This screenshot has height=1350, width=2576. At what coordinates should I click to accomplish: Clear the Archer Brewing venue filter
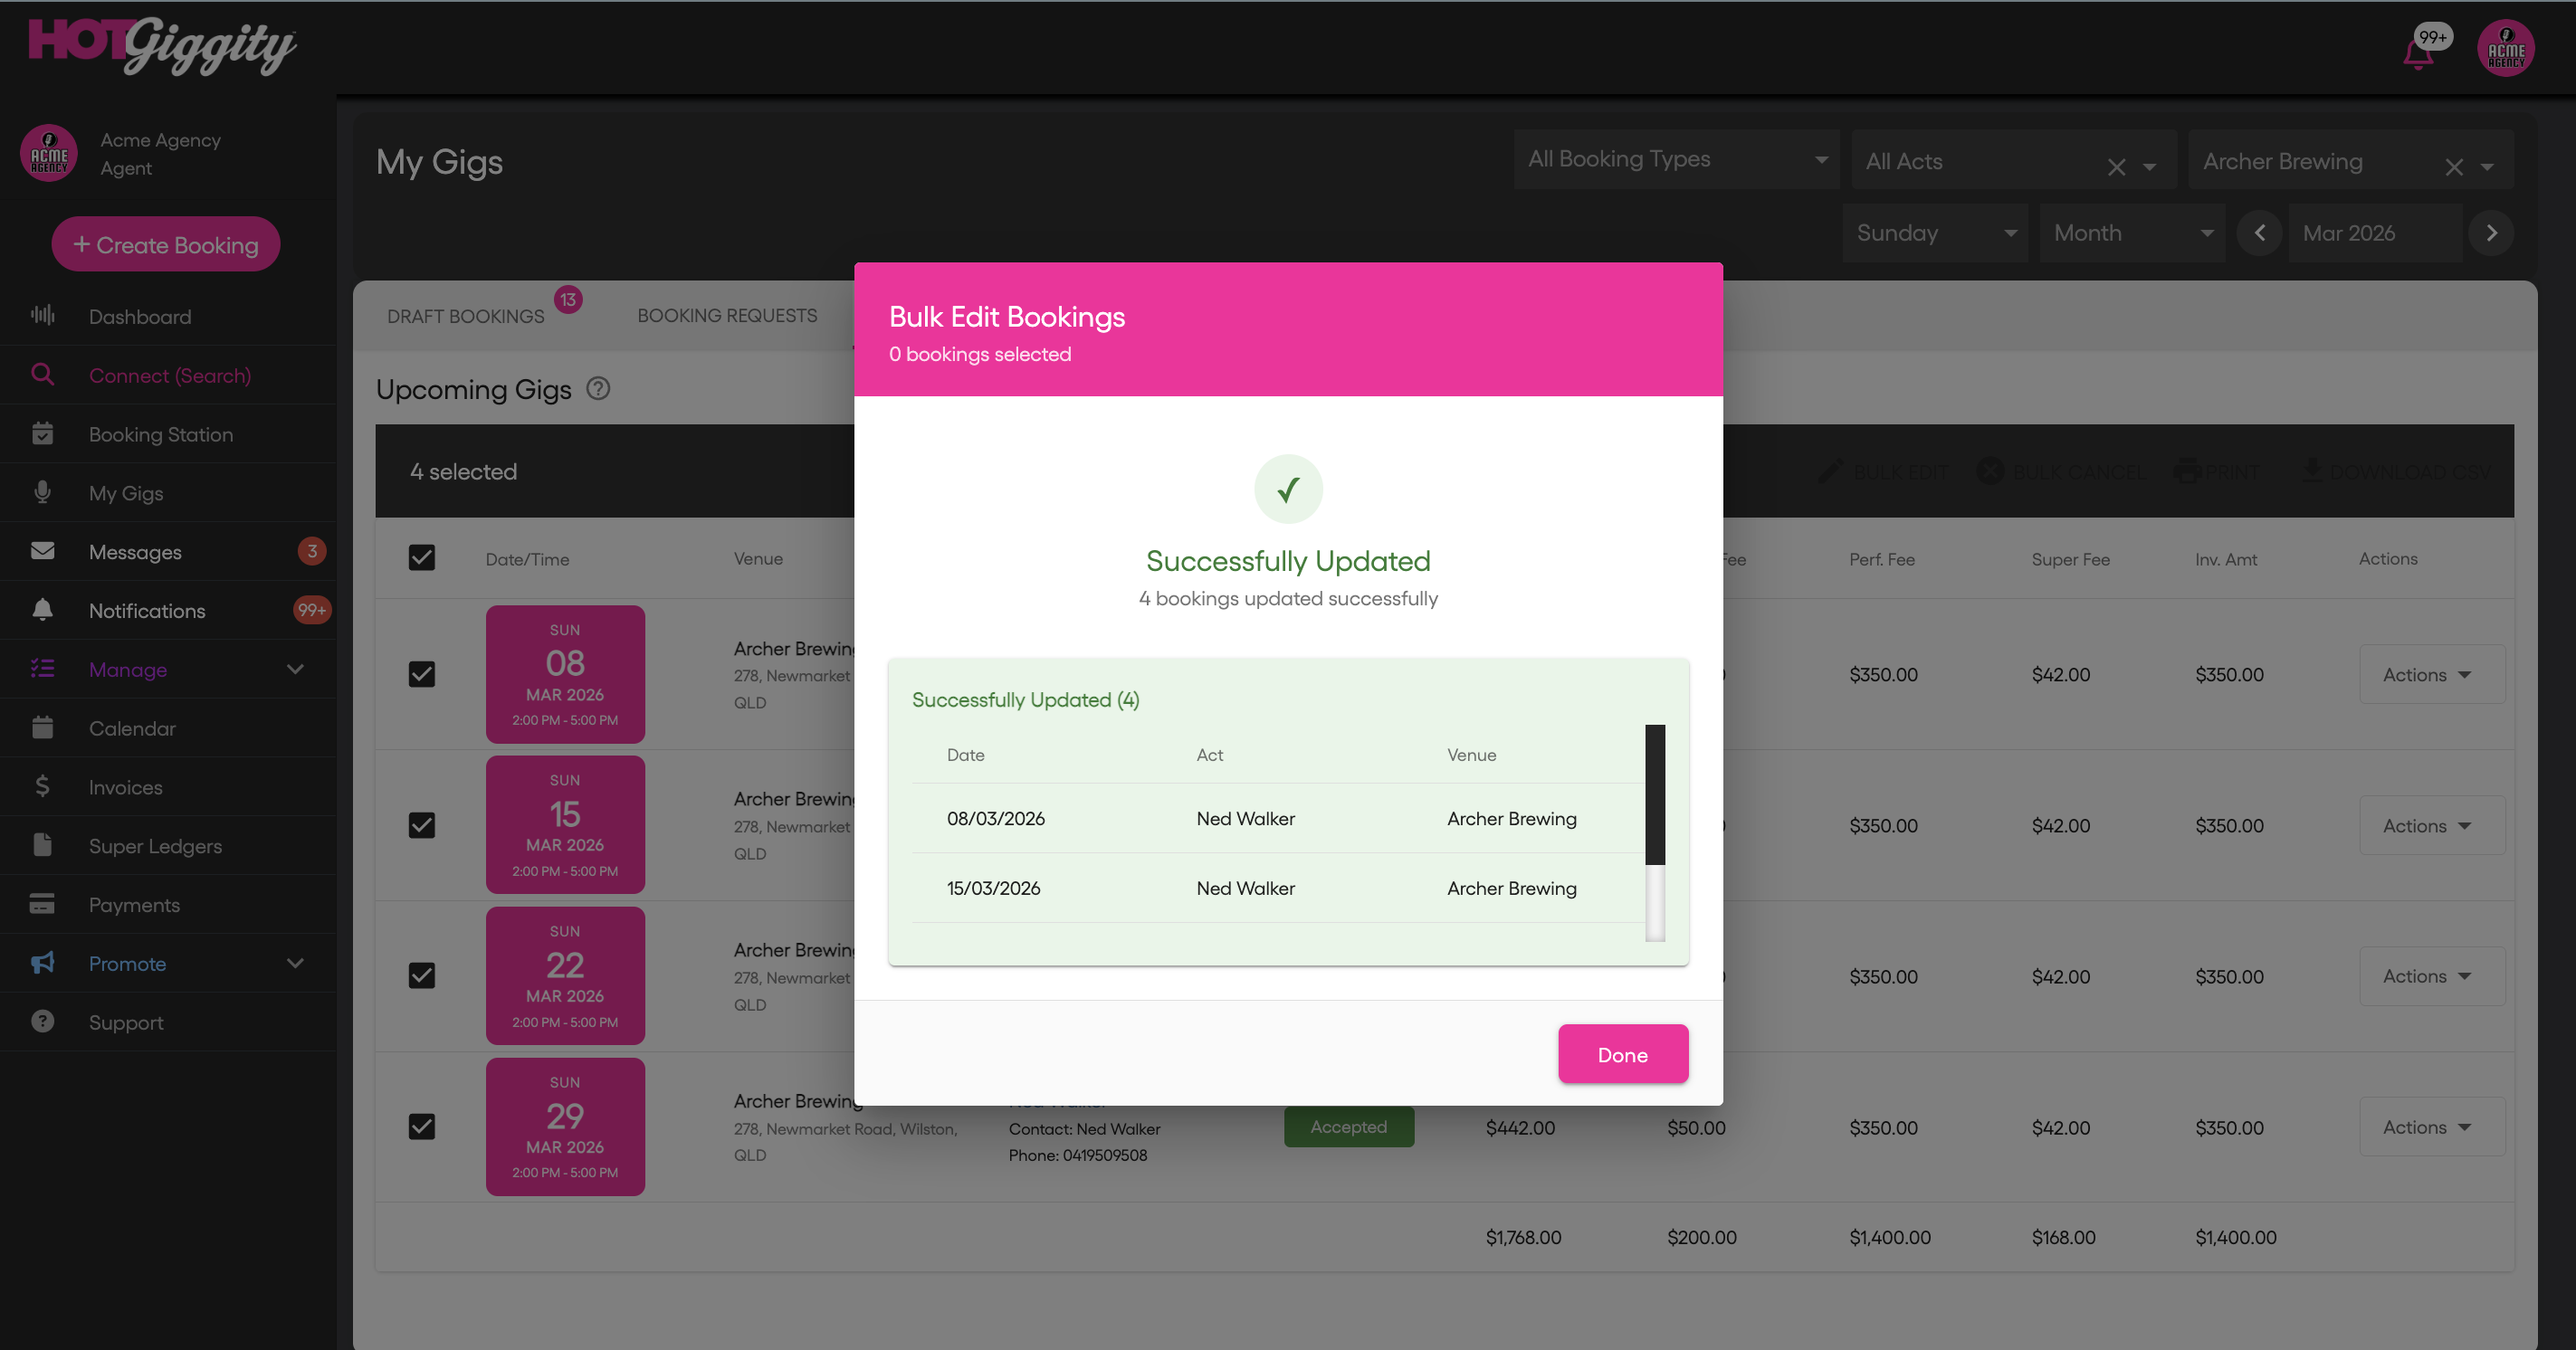click(2453, 167)
